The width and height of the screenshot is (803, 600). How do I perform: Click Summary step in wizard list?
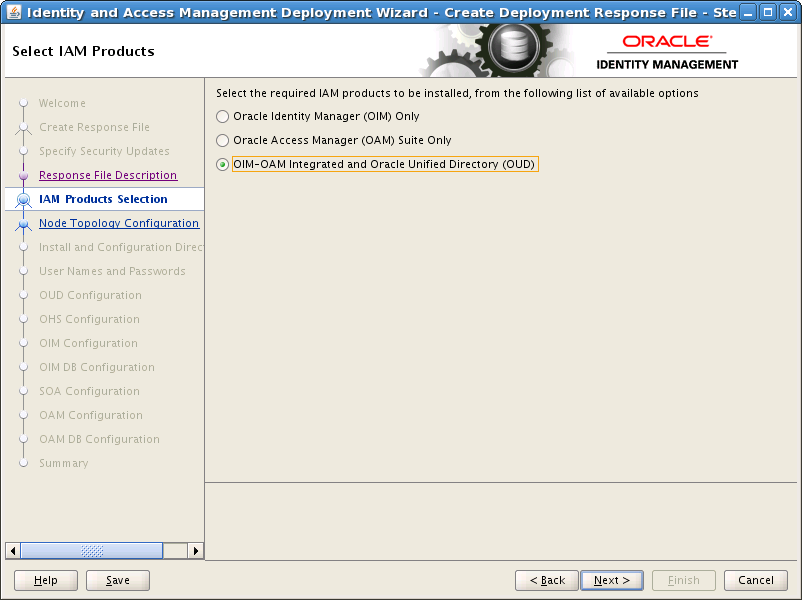coord(64,463)
